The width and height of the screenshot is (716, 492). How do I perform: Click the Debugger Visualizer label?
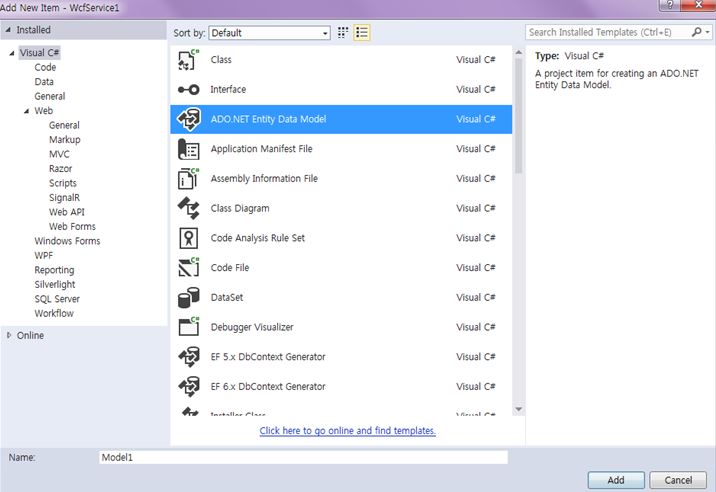click(252, 327)
